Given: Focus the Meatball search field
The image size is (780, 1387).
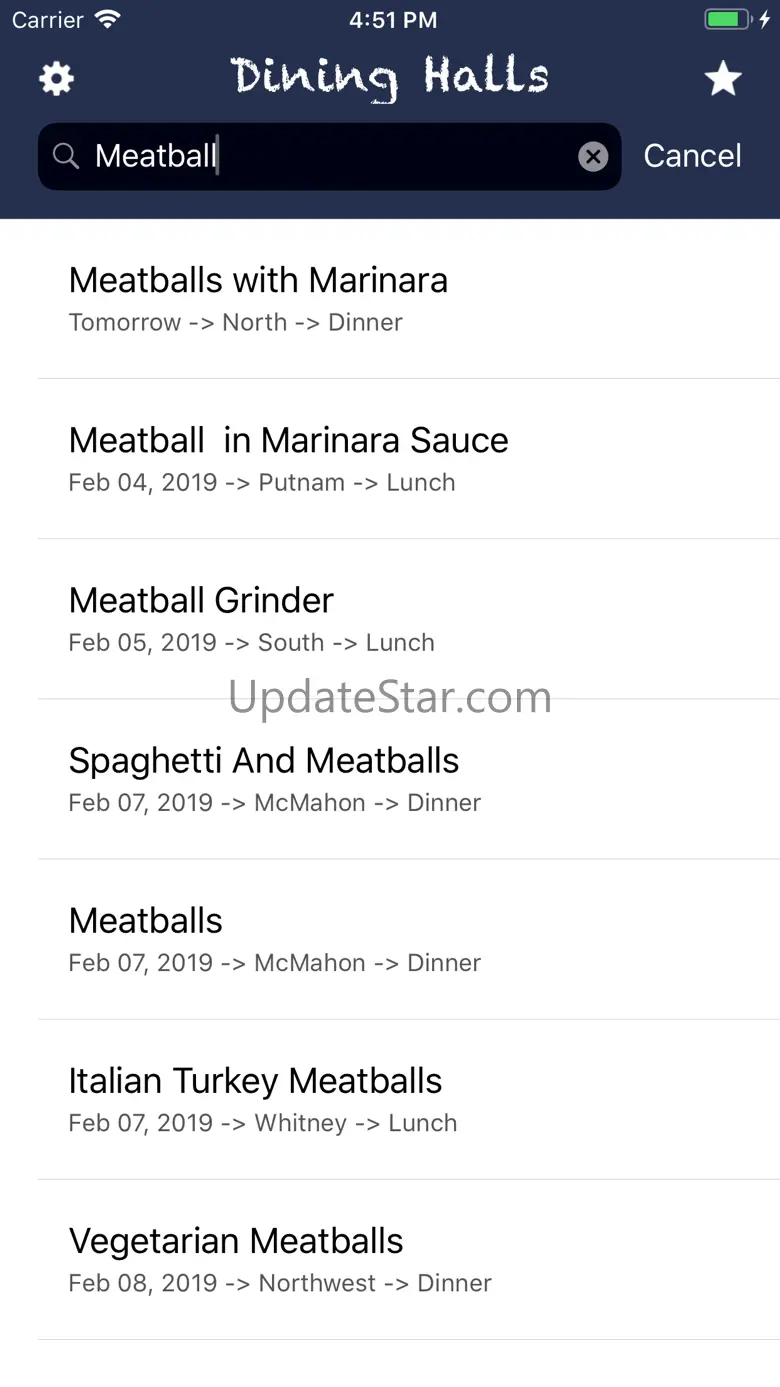Looking at the screenshot, I should point(330,156).
